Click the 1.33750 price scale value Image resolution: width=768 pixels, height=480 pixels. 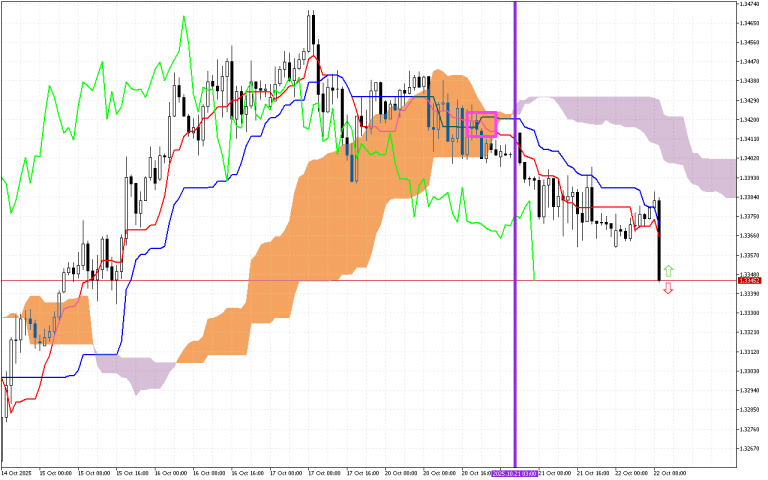pyautogui.click(x=749, y=216)
